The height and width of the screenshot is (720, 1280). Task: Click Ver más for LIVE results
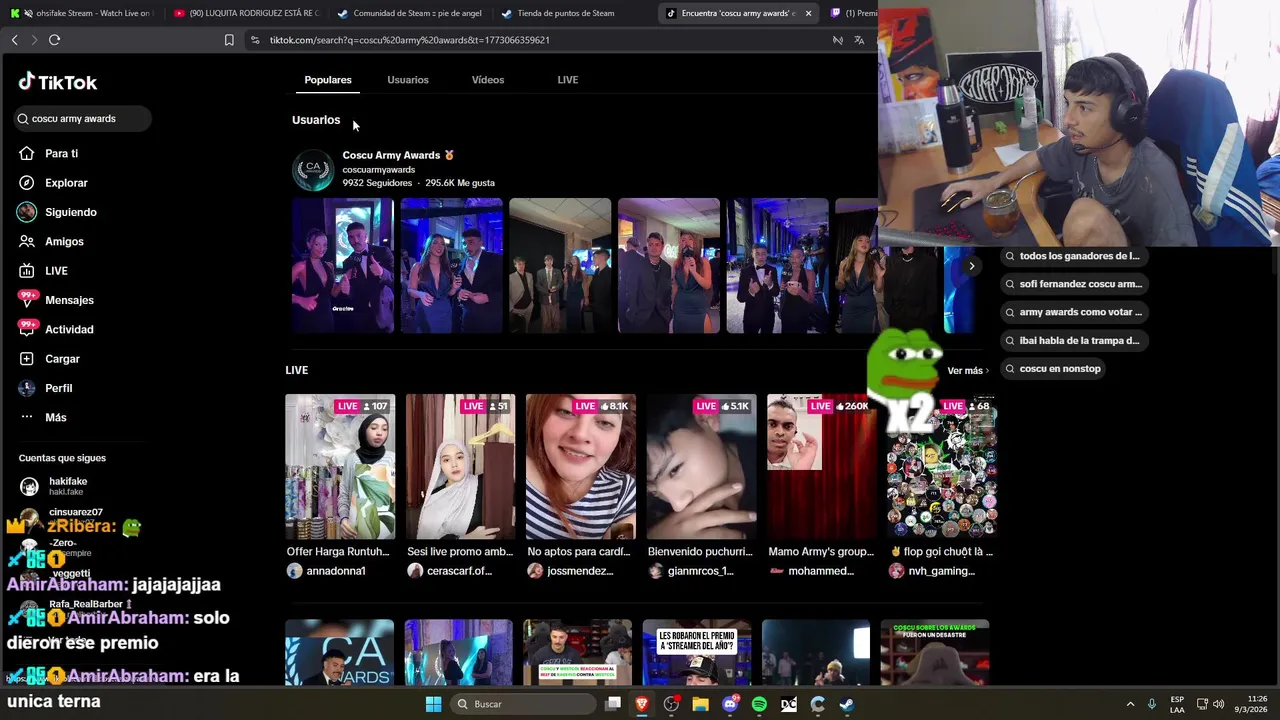coord(968,371)
